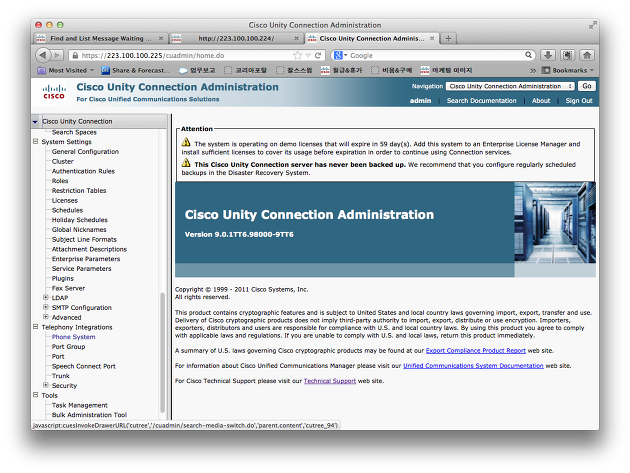Click the padlock site identity icon
630x473 pixels.
tap(75, 55)
